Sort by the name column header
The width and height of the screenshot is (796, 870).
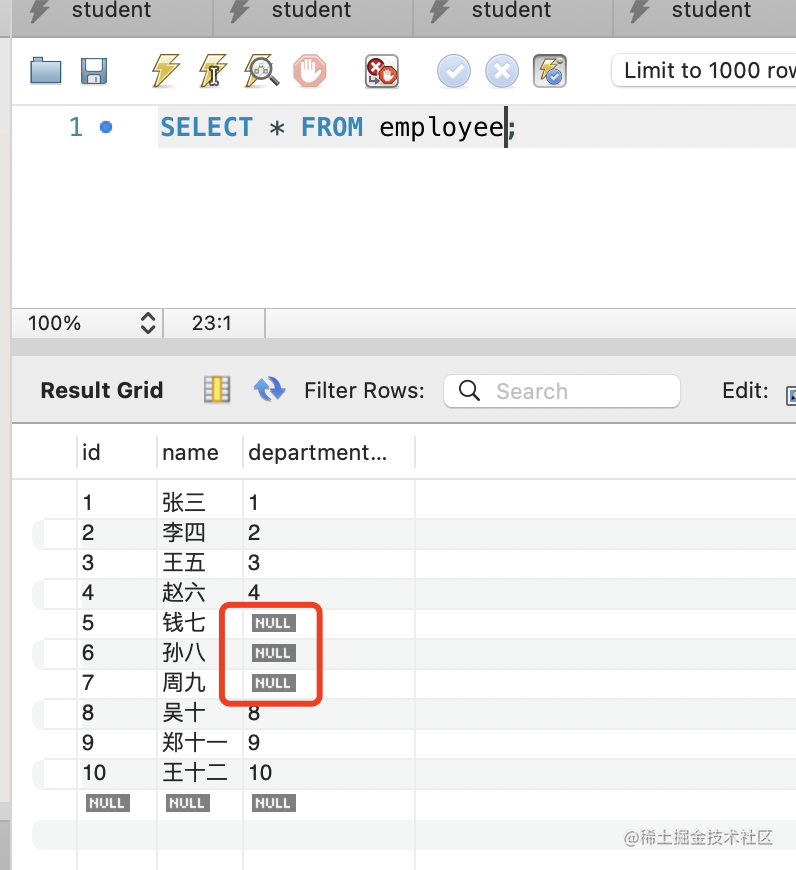[x=190, y=453]
